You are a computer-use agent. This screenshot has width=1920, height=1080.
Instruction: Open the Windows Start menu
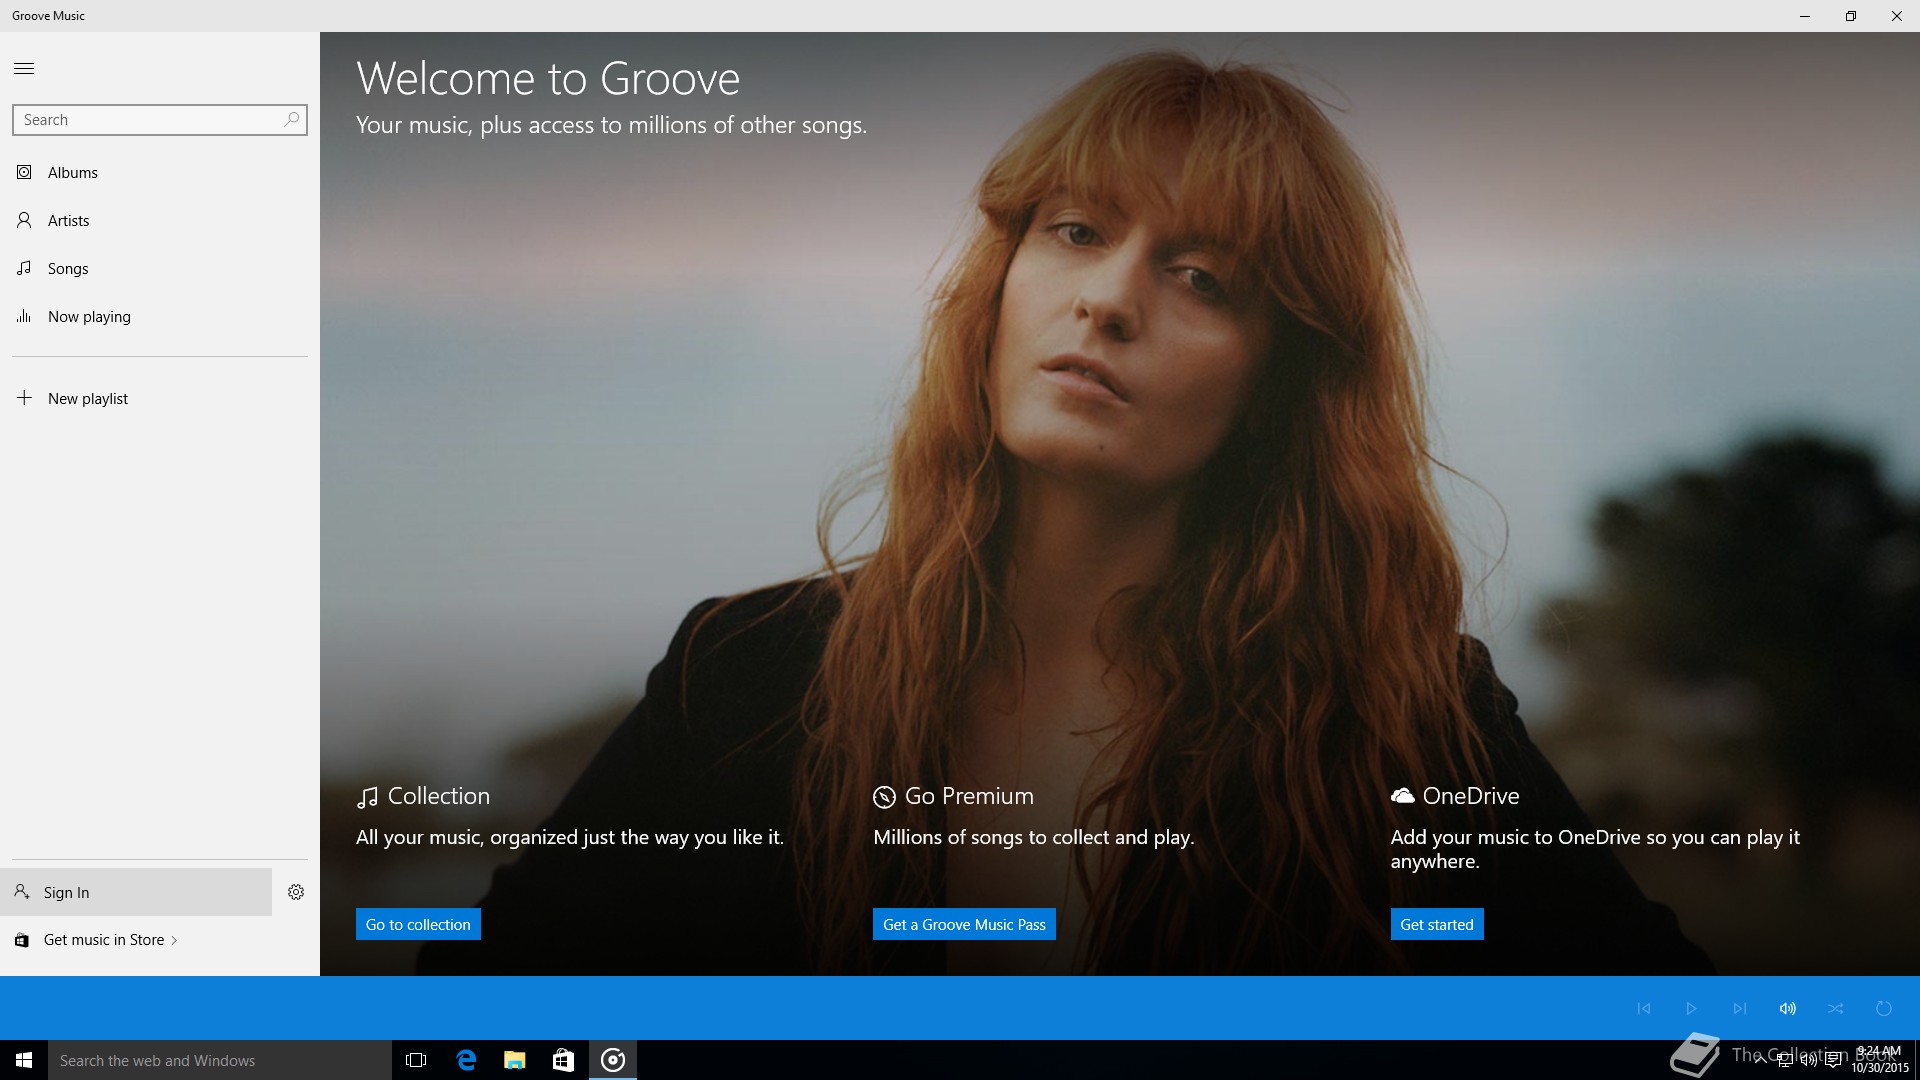tap(24, 1060)
